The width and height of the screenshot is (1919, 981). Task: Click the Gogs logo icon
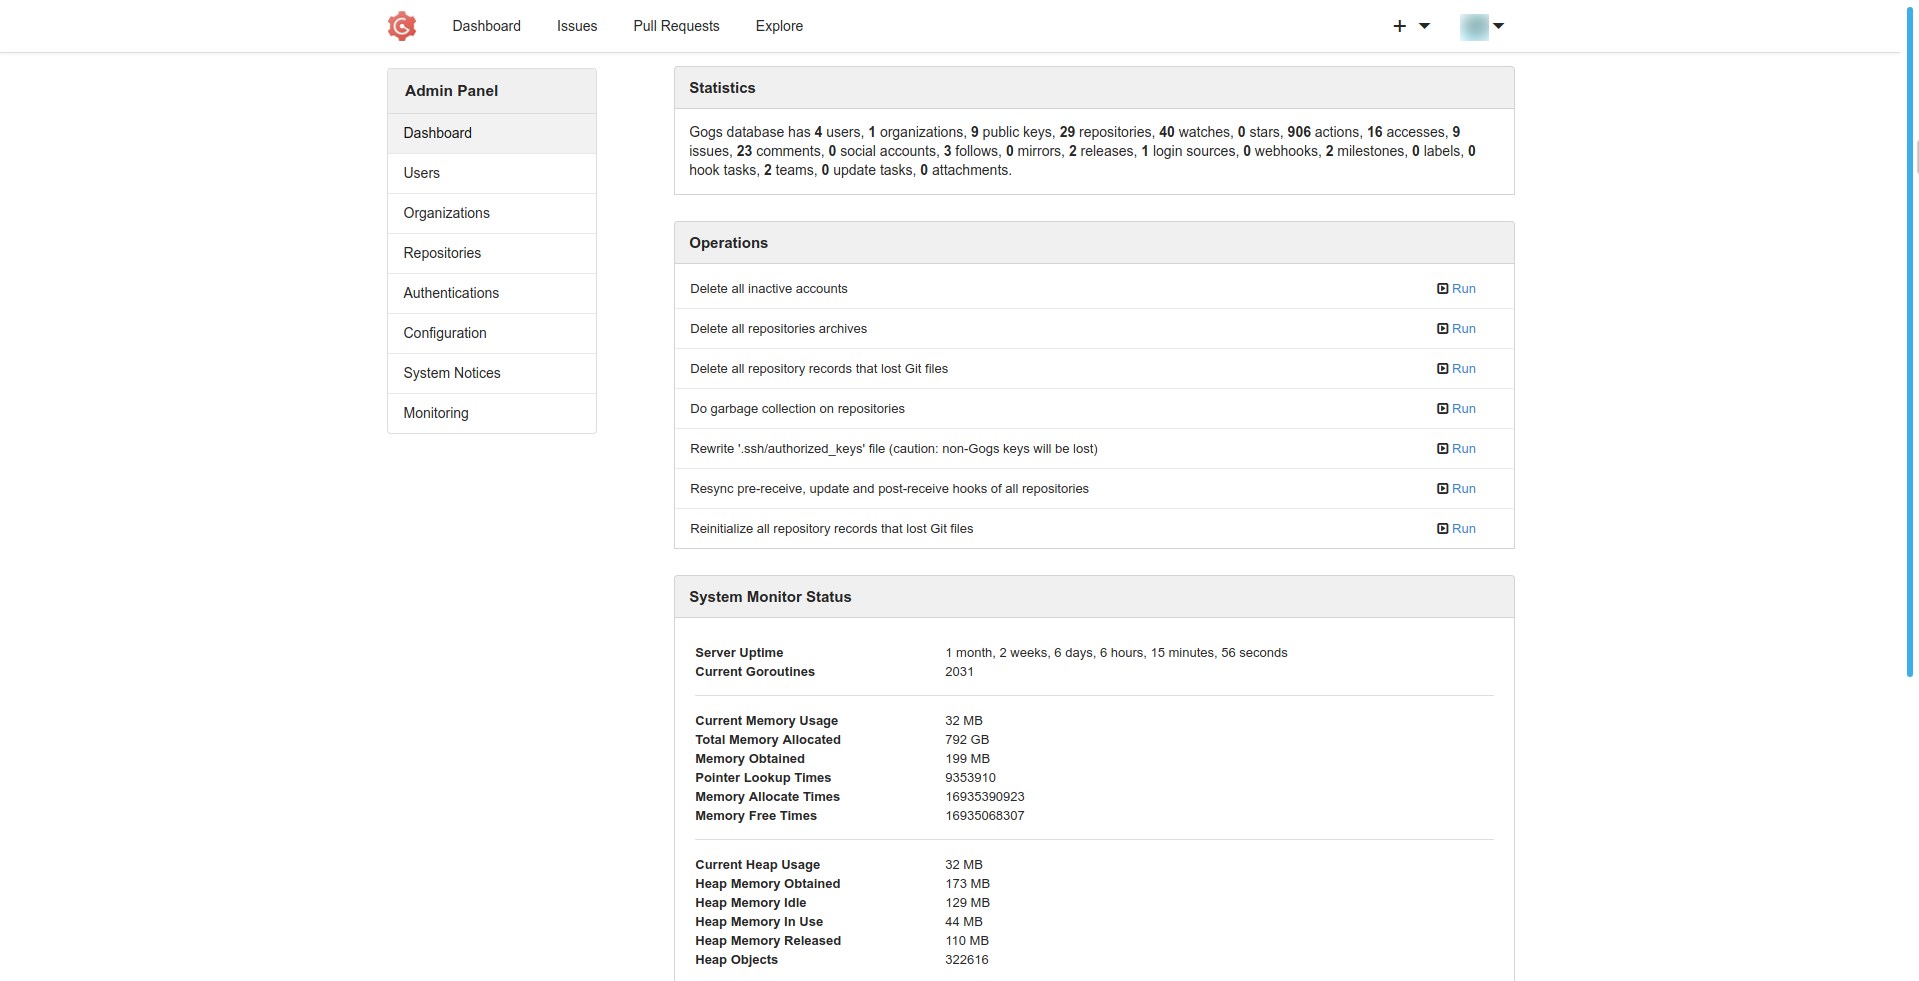click(401, 26)
